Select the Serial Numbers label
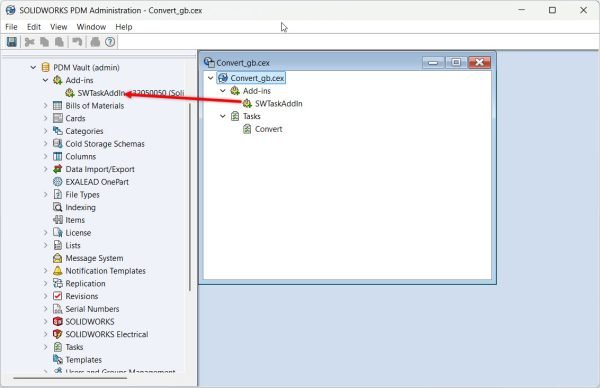The image size is (600, 388). (x=92, y=308)
